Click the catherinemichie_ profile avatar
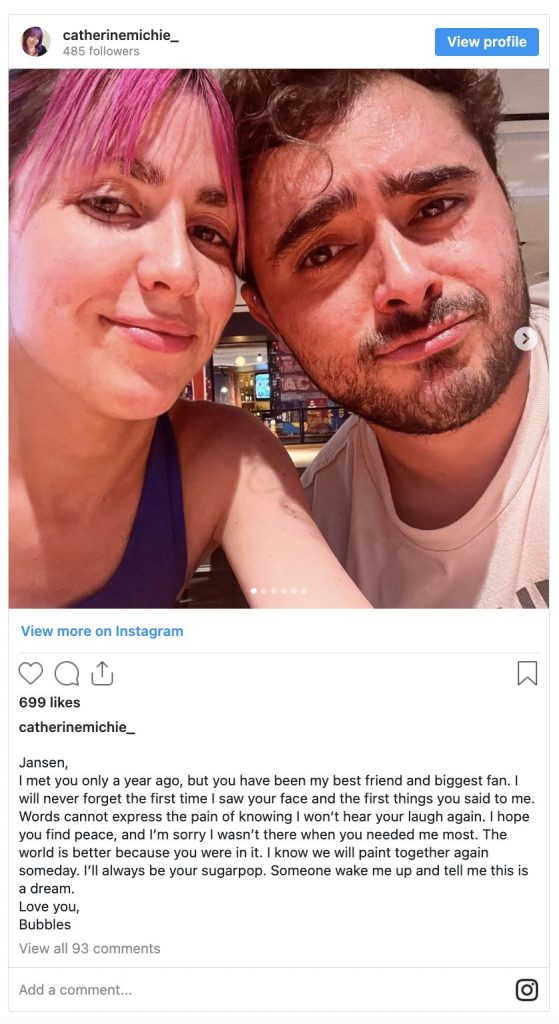The image size is (559, 1024). (x=36, y=42)
